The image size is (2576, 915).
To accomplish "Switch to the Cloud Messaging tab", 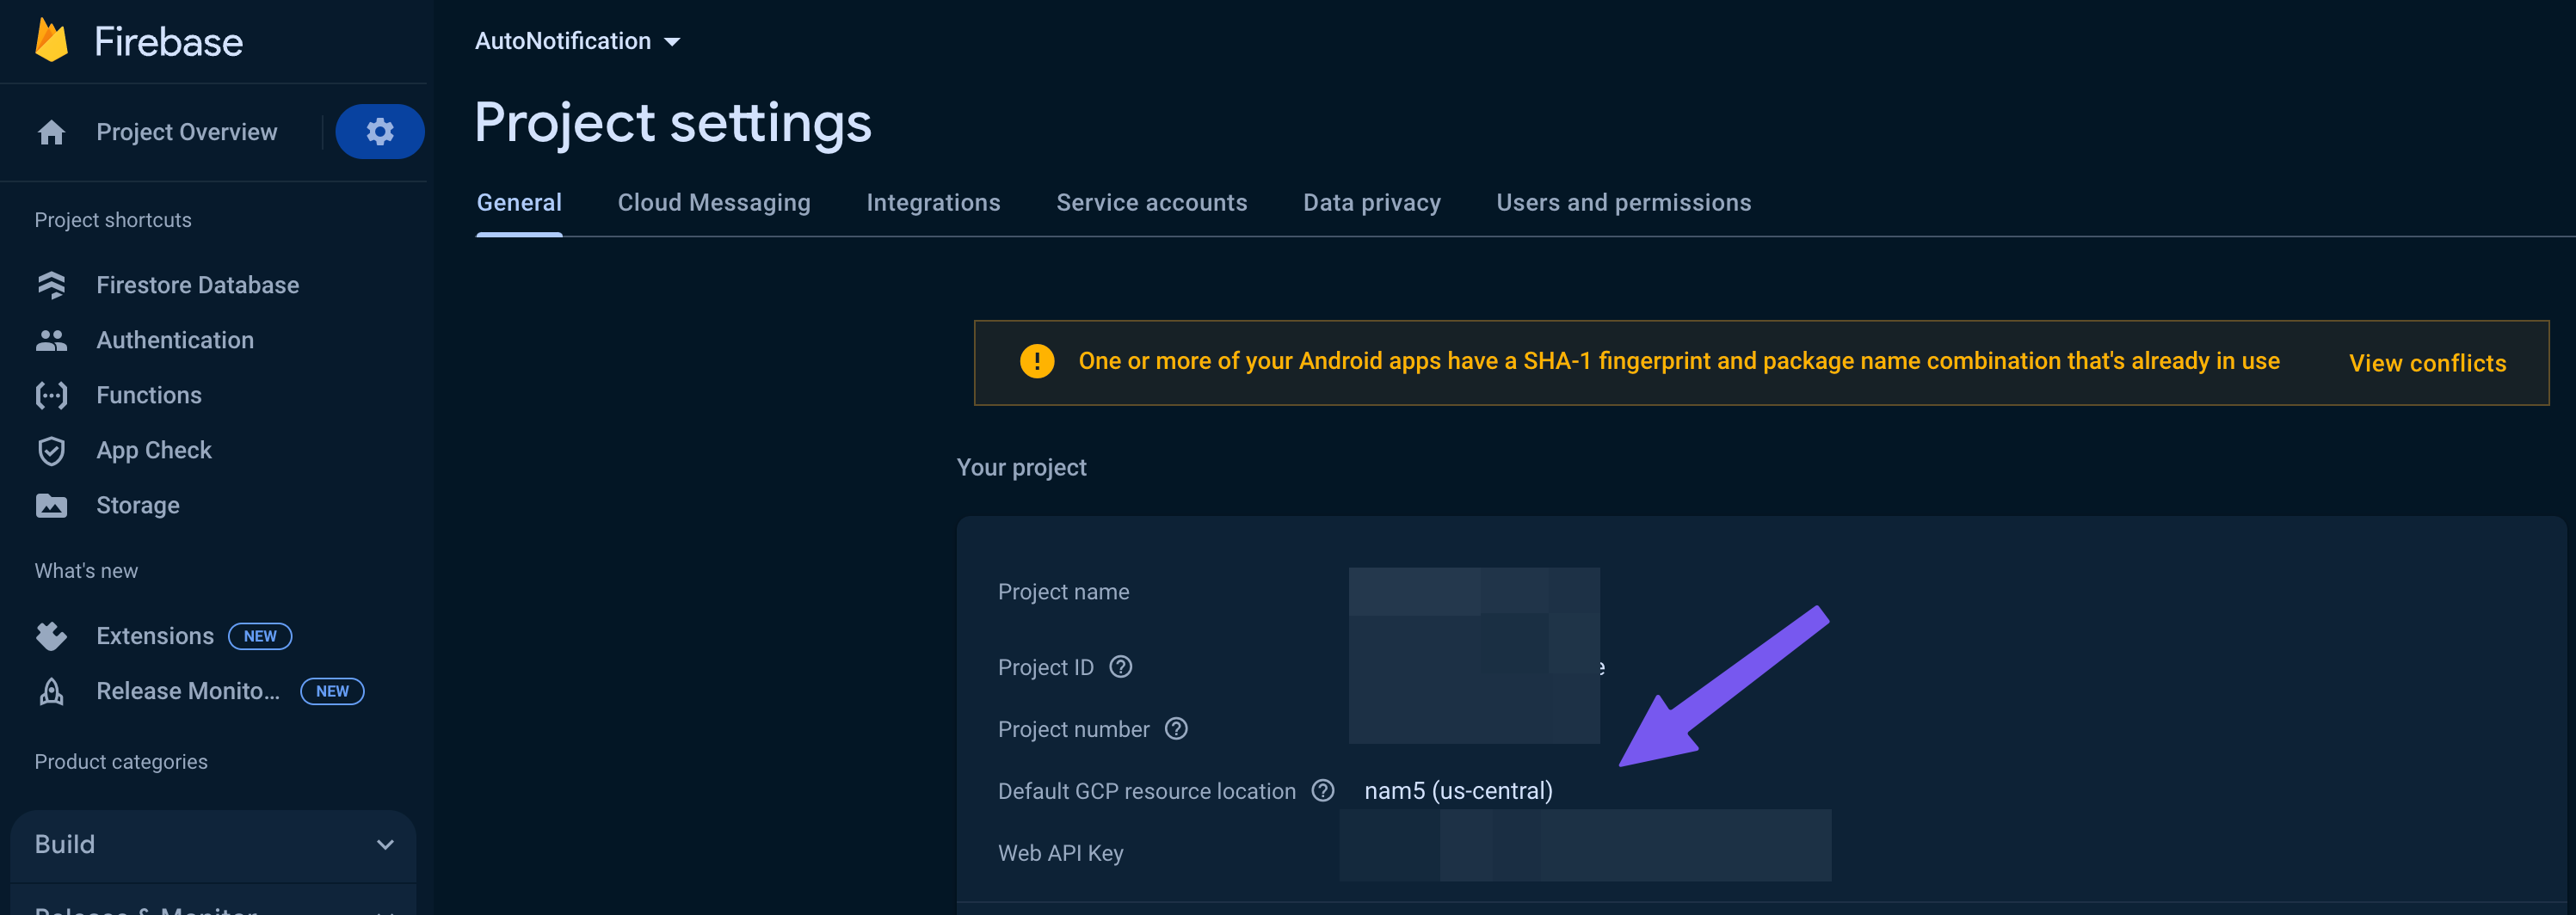I will click(714, 202).
